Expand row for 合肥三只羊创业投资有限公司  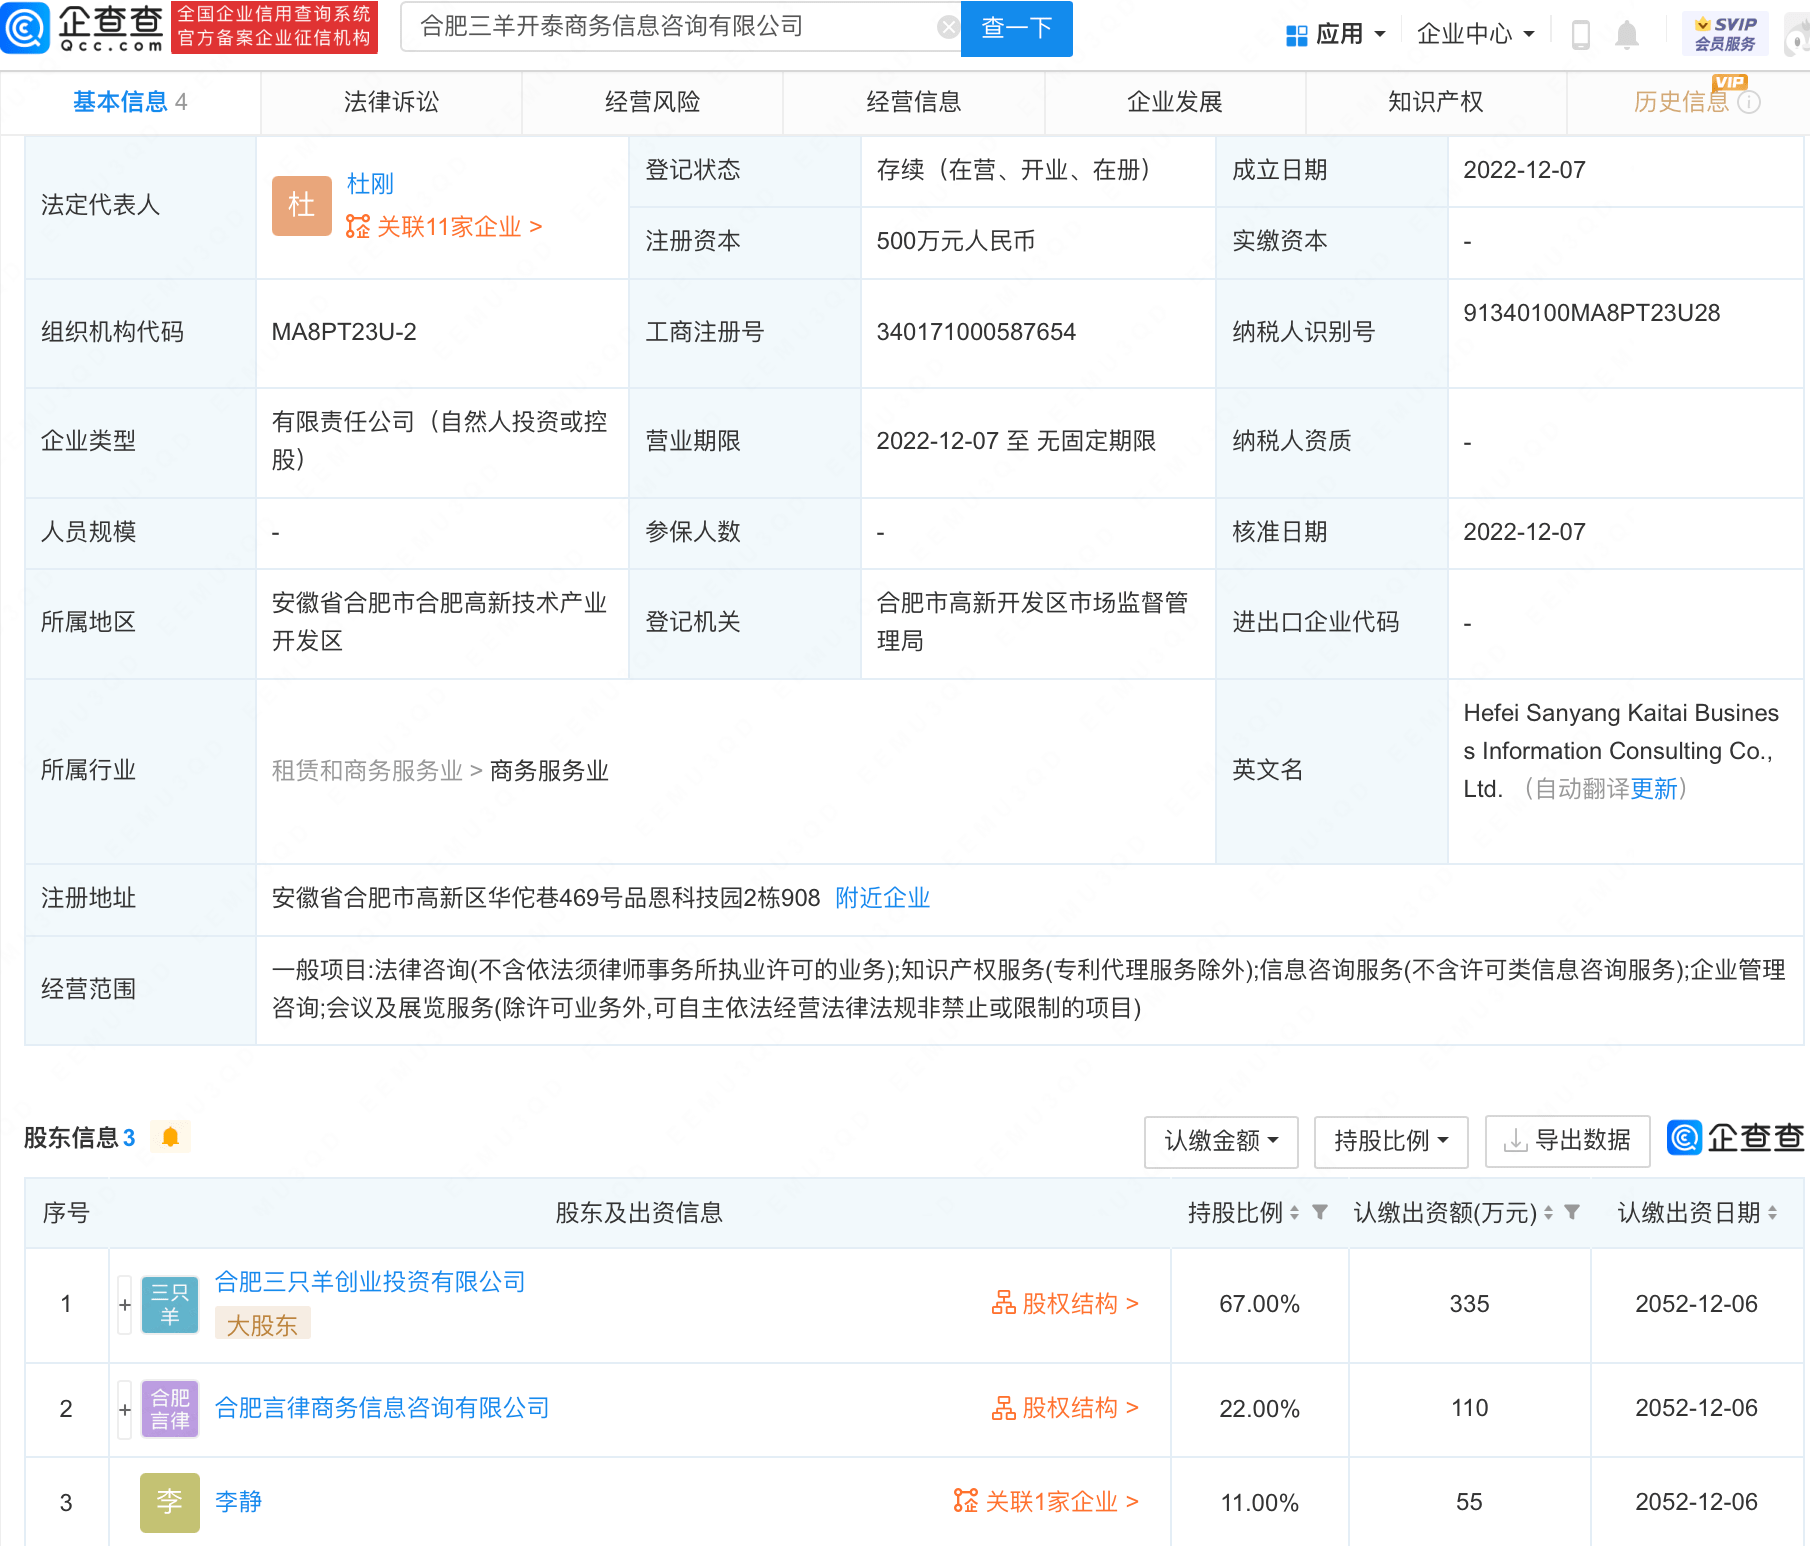[x=125, y=1305]
